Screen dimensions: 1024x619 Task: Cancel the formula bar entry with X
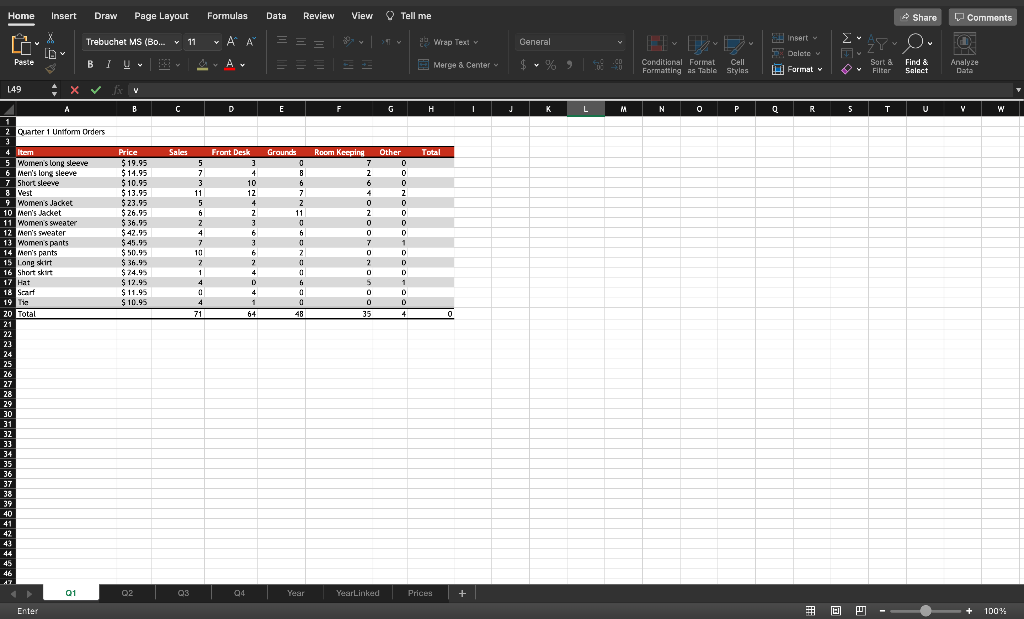click(x=74, y=90)
